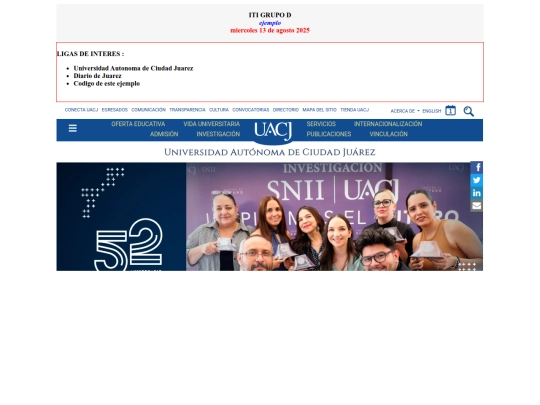This screenshot has width=540, height=405.
Task: Open the hamburger menu in UACJ navbar
Action: (x=72, y=128)
